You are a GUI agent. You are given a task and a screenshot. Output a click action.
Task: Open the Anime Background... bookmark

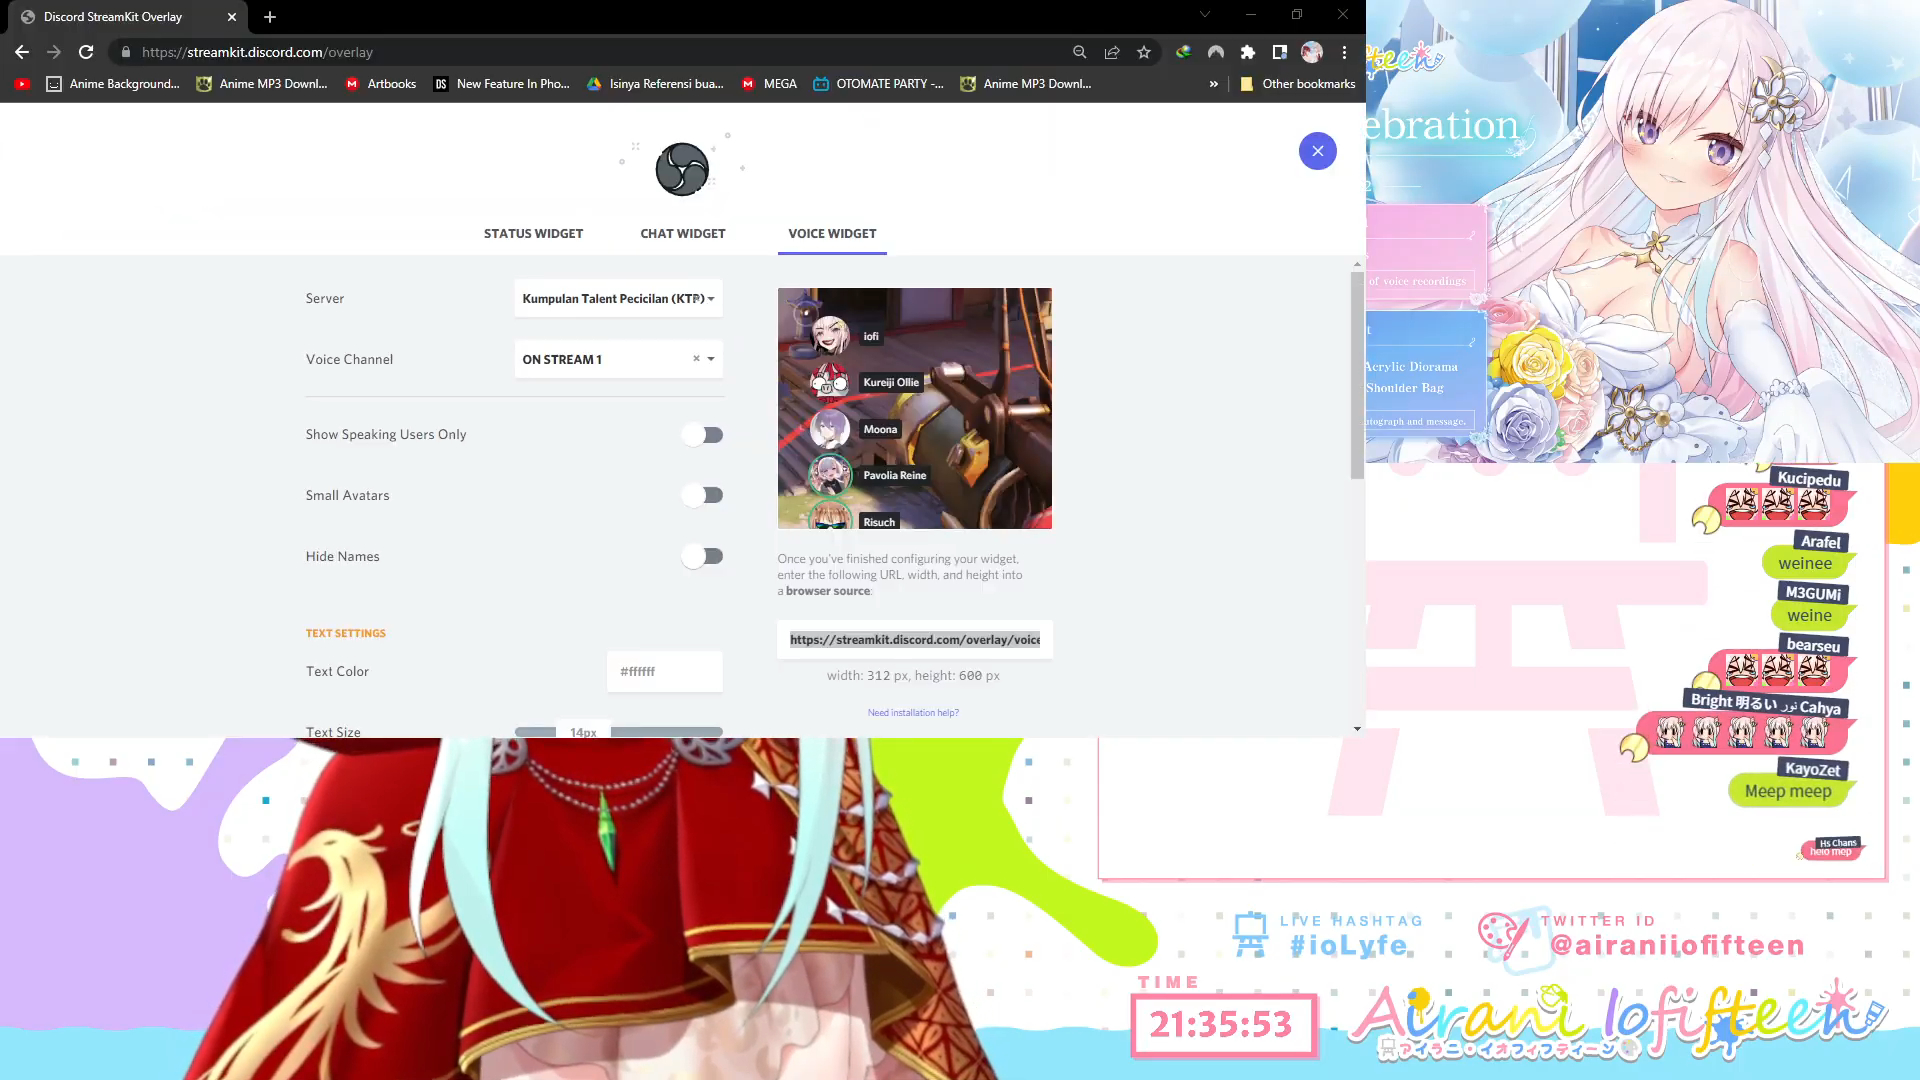pos(113,84)
